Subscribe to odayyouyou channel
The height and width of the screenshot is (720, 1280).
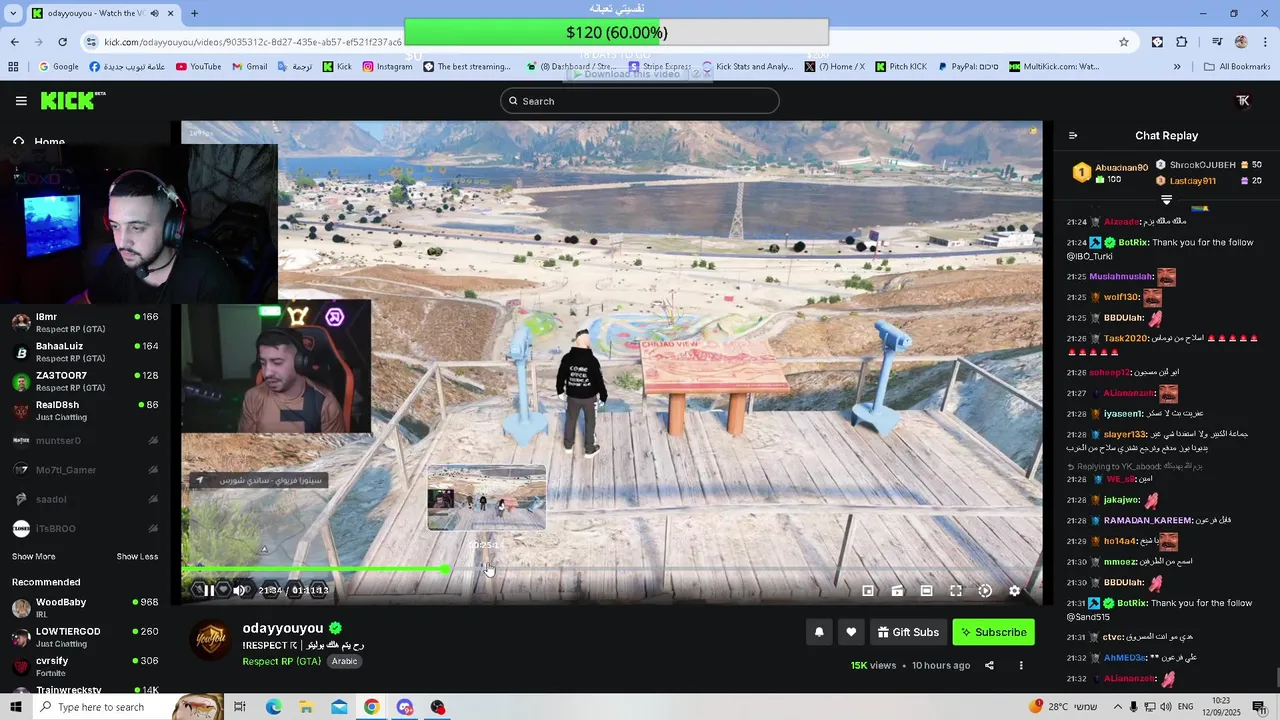pos(993,632)
